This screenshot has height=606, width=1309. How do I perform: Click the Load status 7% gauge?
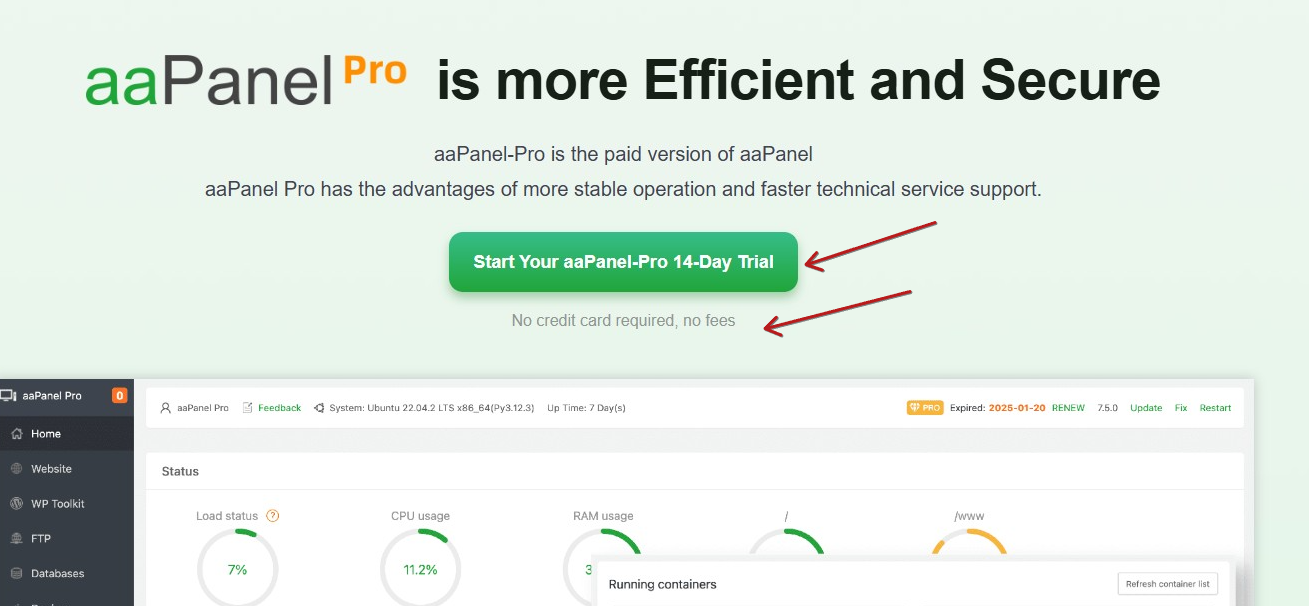point(237,568)
